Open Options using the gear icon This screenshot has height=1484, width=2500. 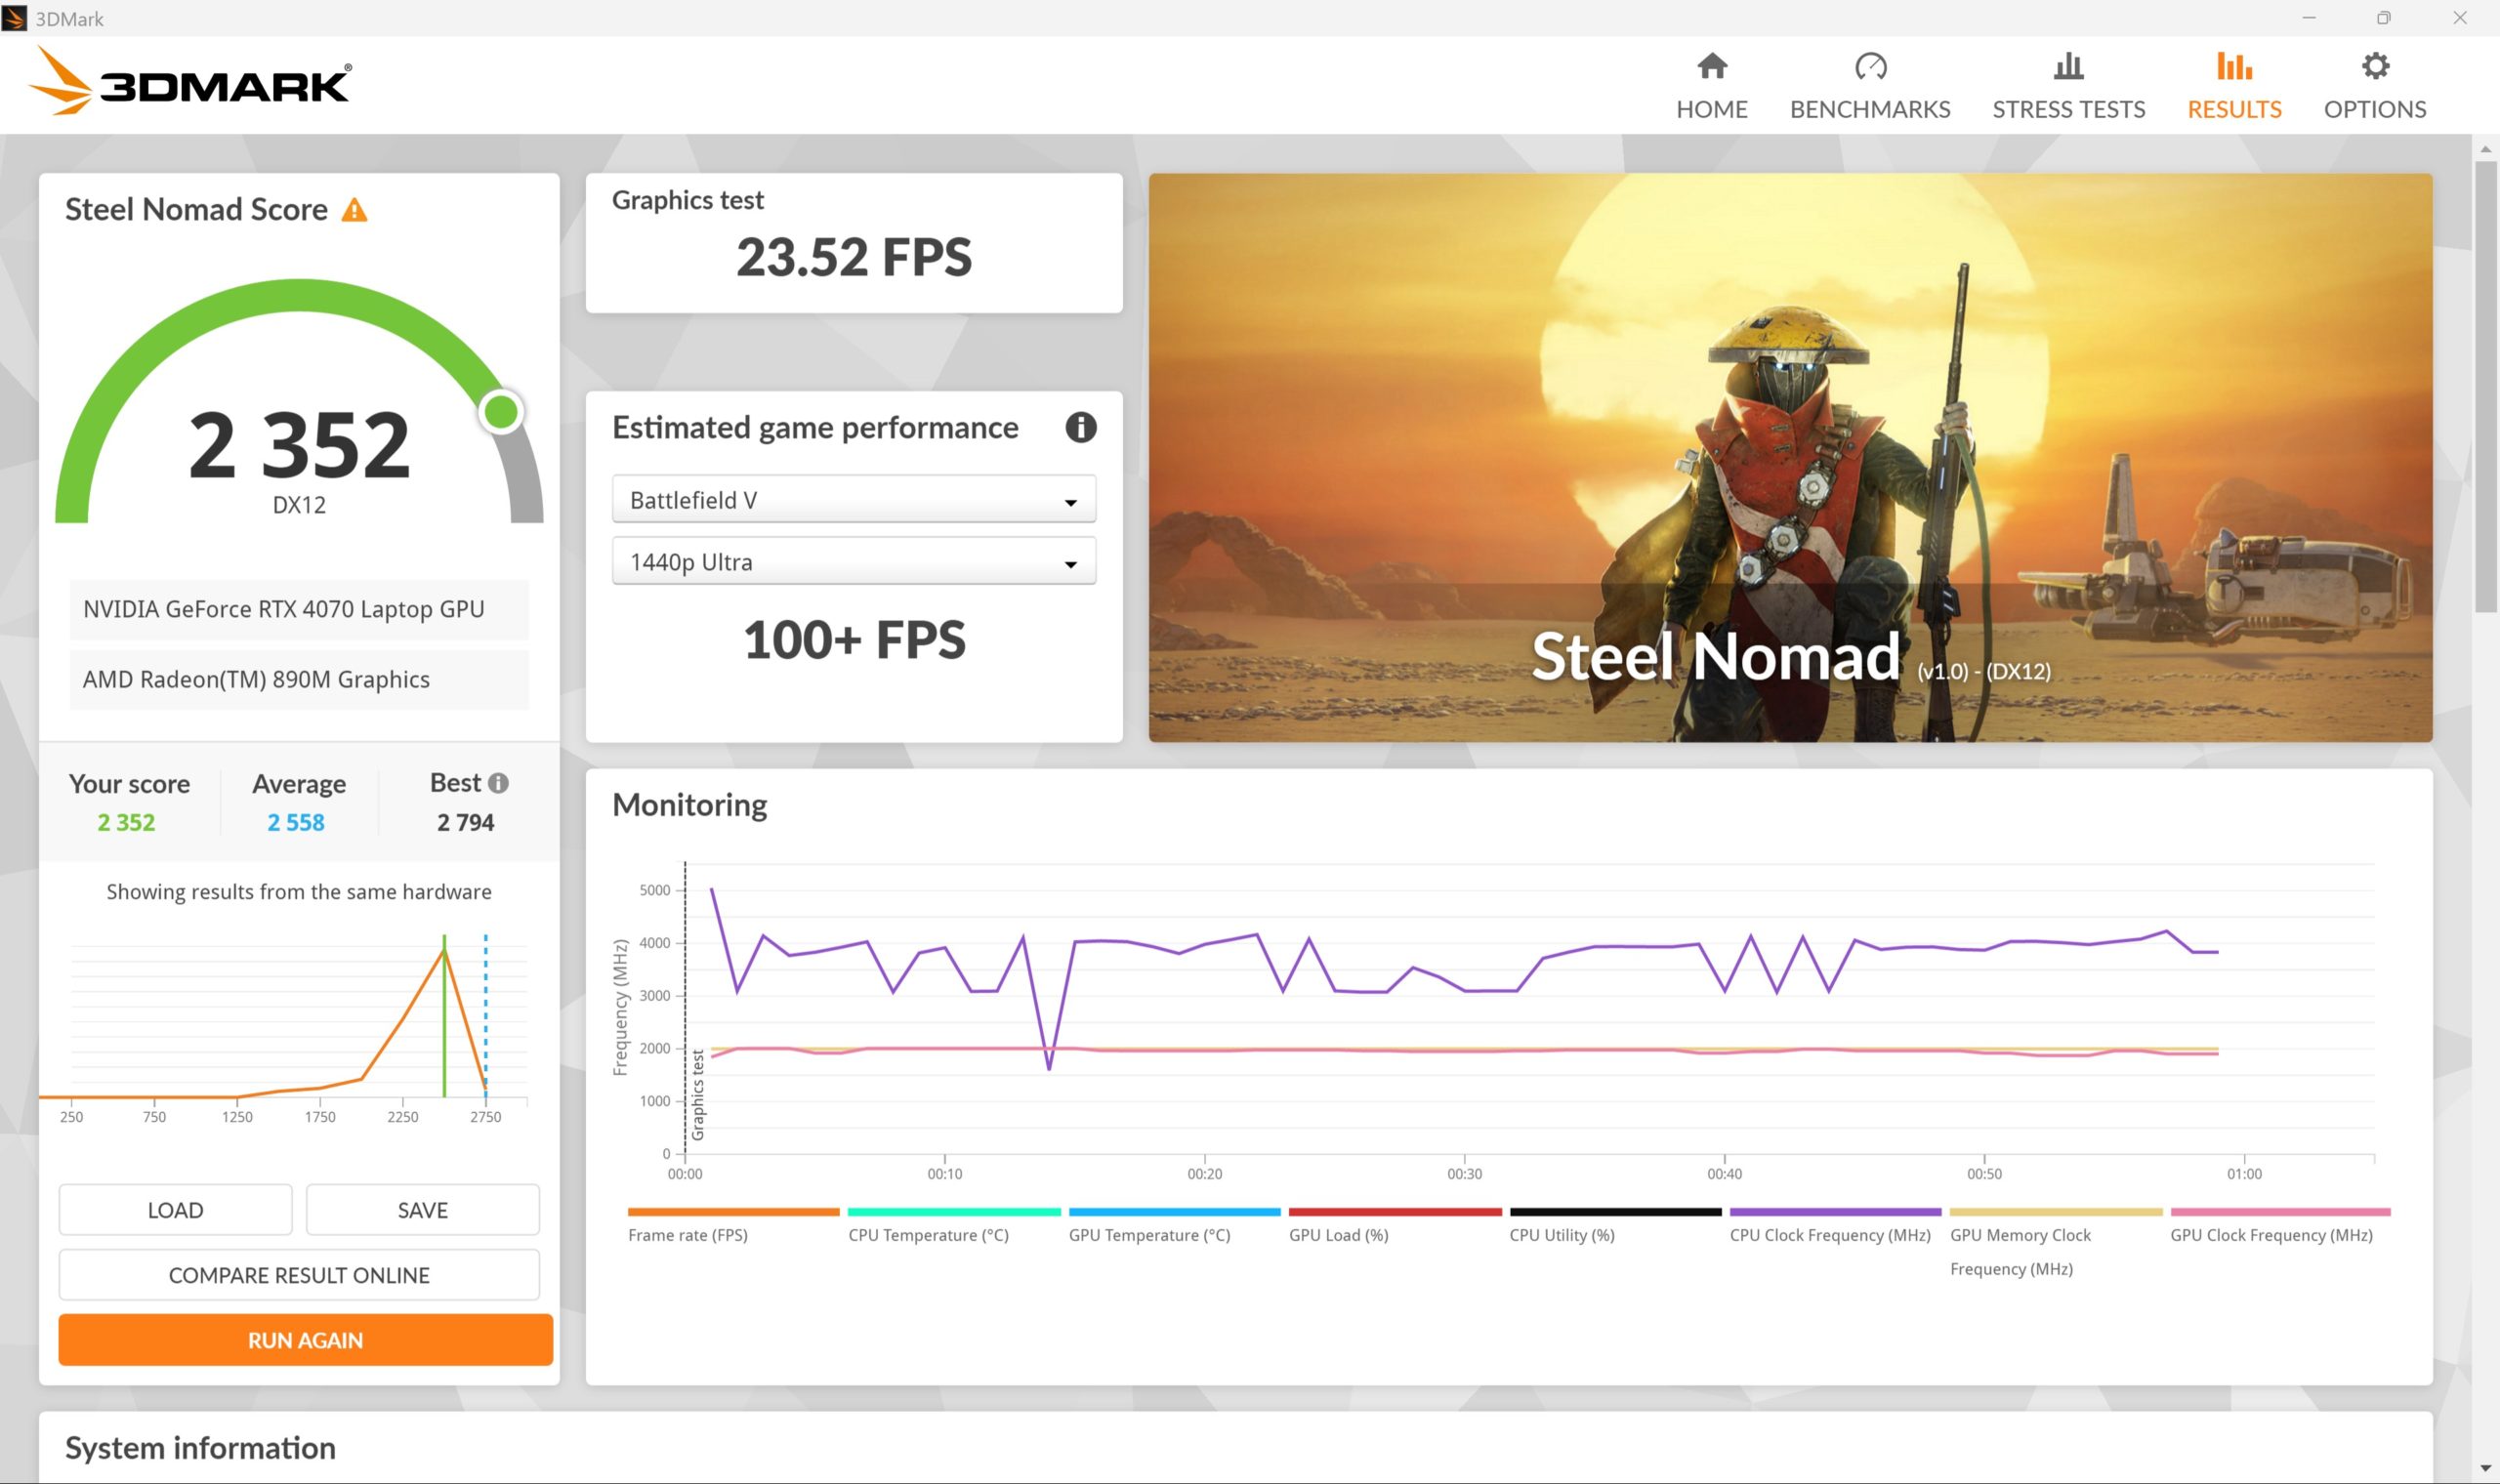tap(2374, 66)
